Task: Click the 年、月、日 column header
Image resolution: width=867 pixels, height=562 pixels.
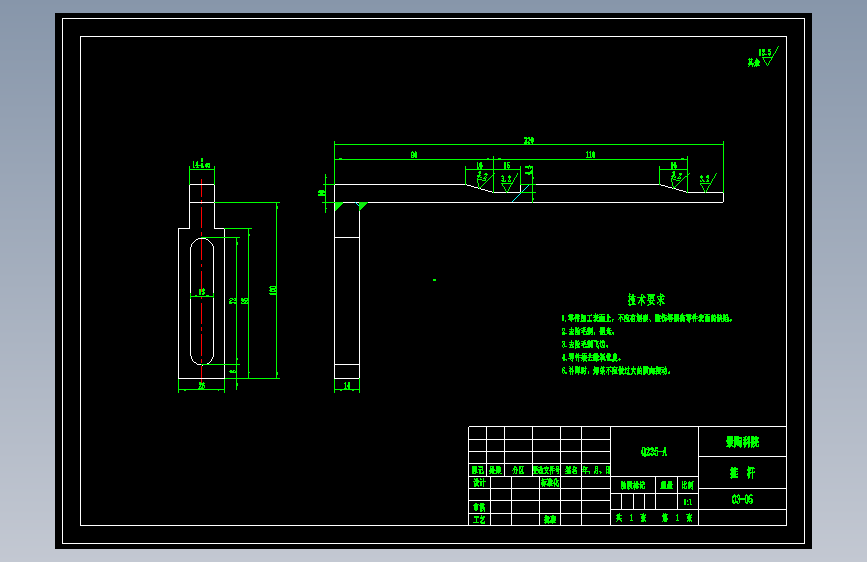Action: click(596, 470)
